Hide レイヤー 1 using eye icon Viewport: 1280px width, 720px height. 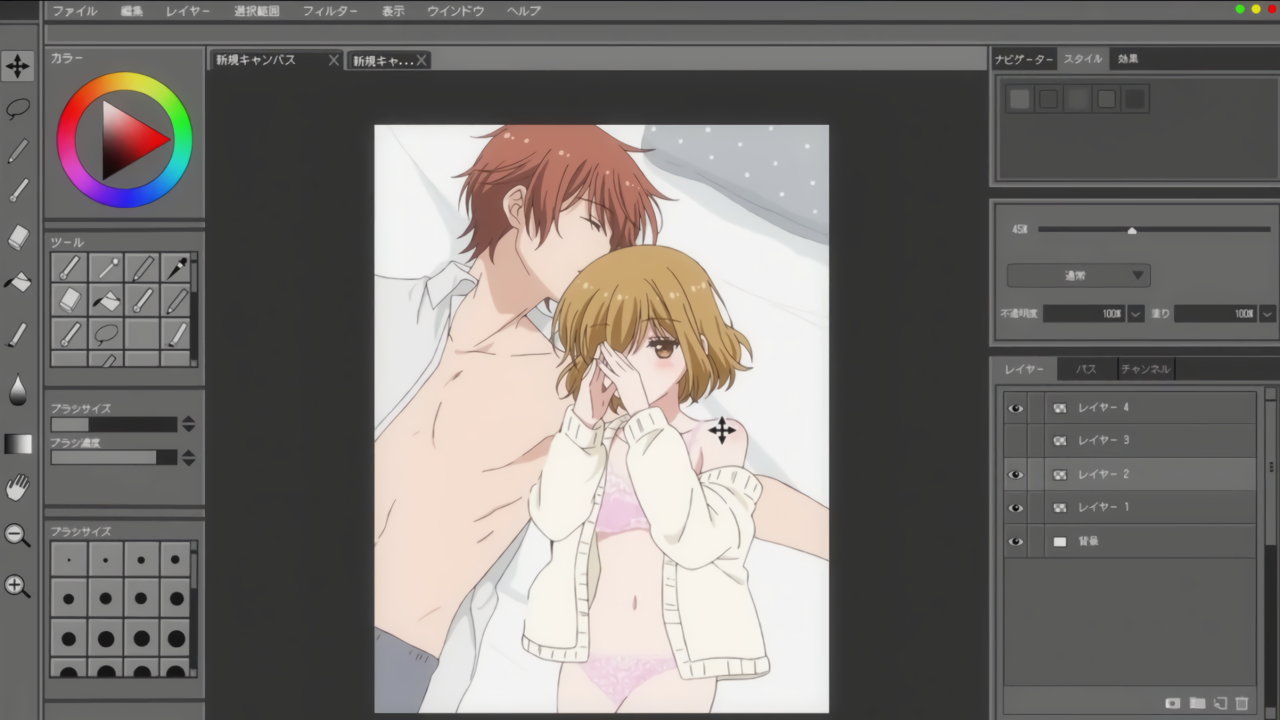pos(1016,507)
